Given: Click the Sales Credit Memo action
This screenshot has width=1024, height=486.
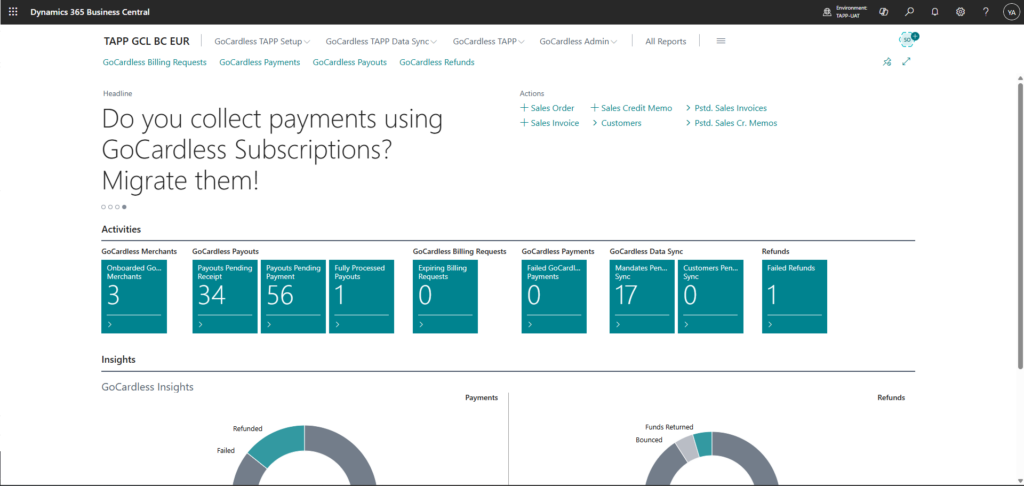Looking at the screenshot, I should click(x=631, y=108).
